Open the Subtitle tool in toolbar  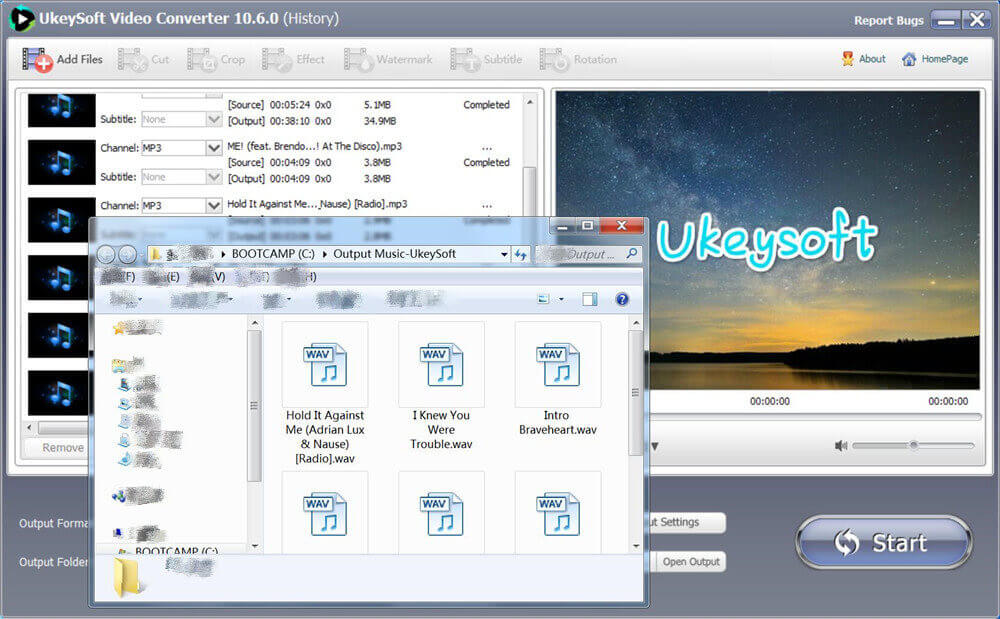click(x=487, y=59)
